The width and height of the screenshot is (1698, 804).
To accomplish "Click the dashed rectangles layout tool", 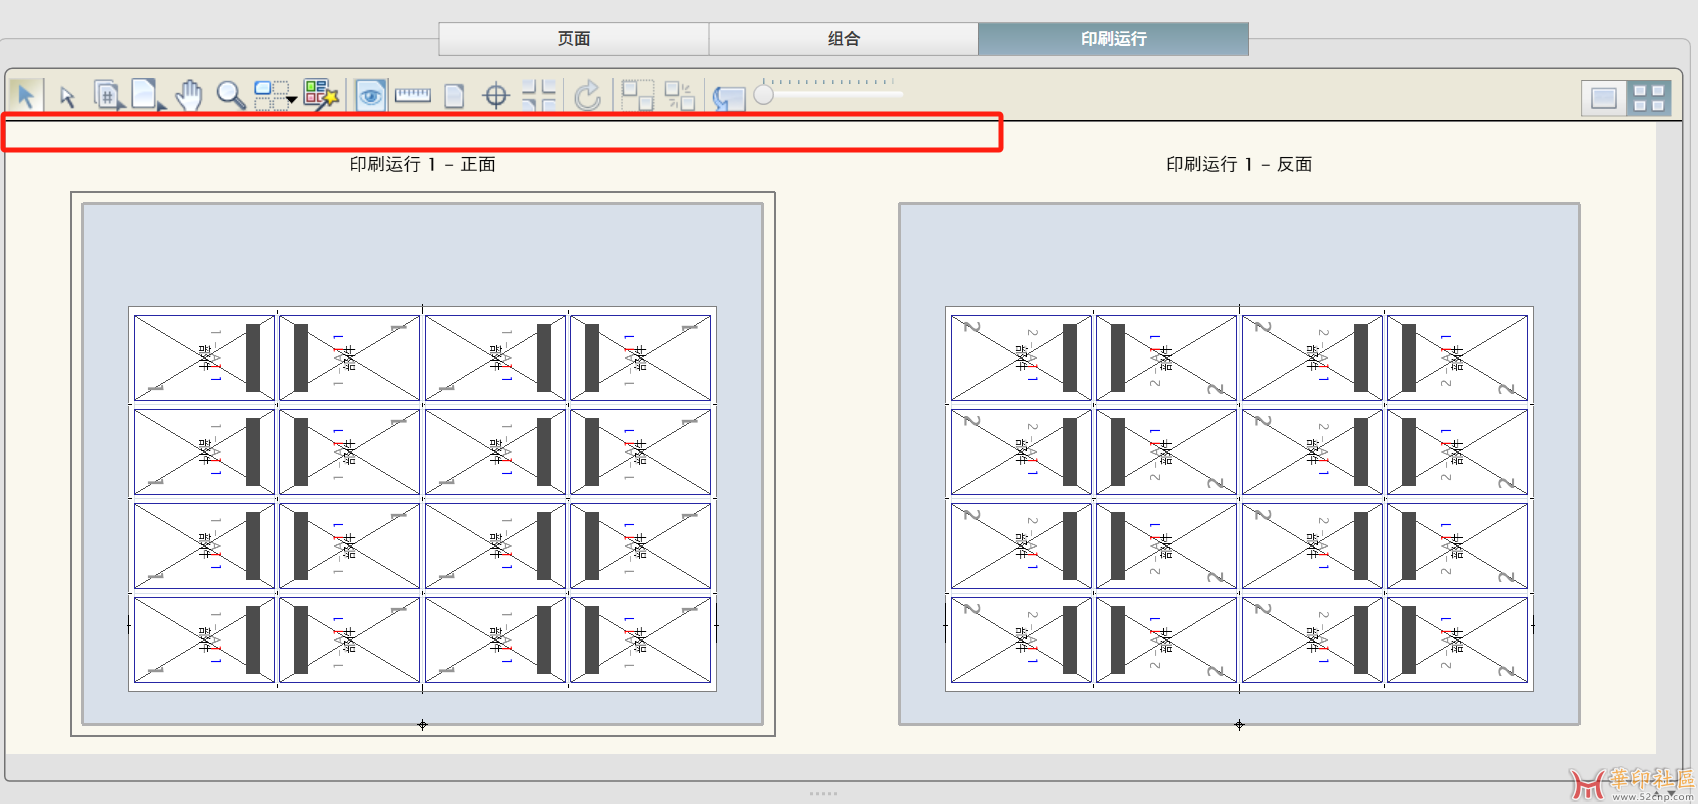I will 270,95.
